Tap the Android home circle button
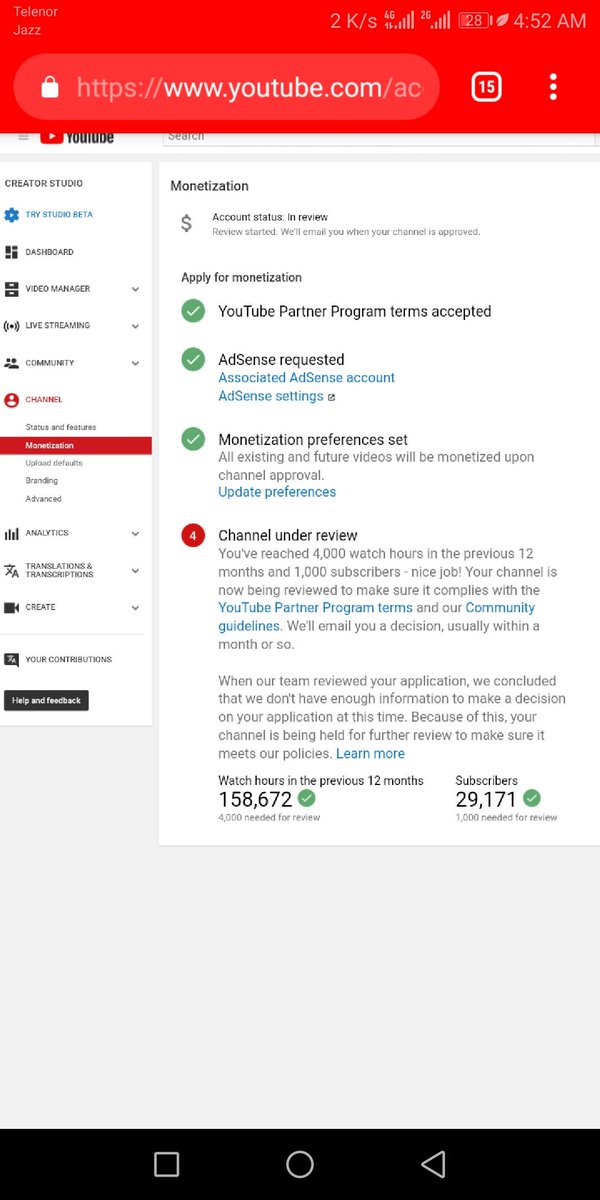The image size is (600, 1200). click(300, 1164)
